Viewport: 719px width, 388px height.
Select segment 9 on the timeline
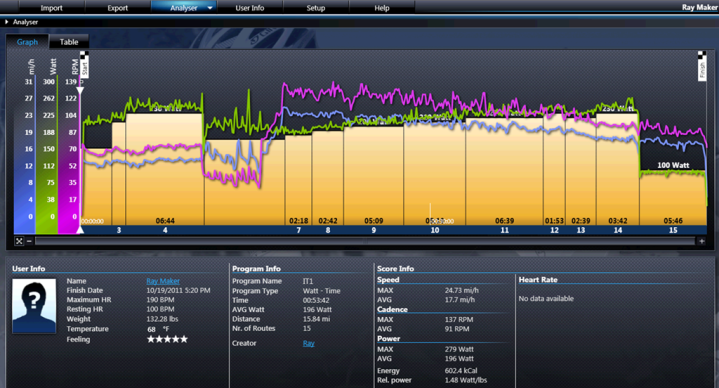tap(374, 230)
